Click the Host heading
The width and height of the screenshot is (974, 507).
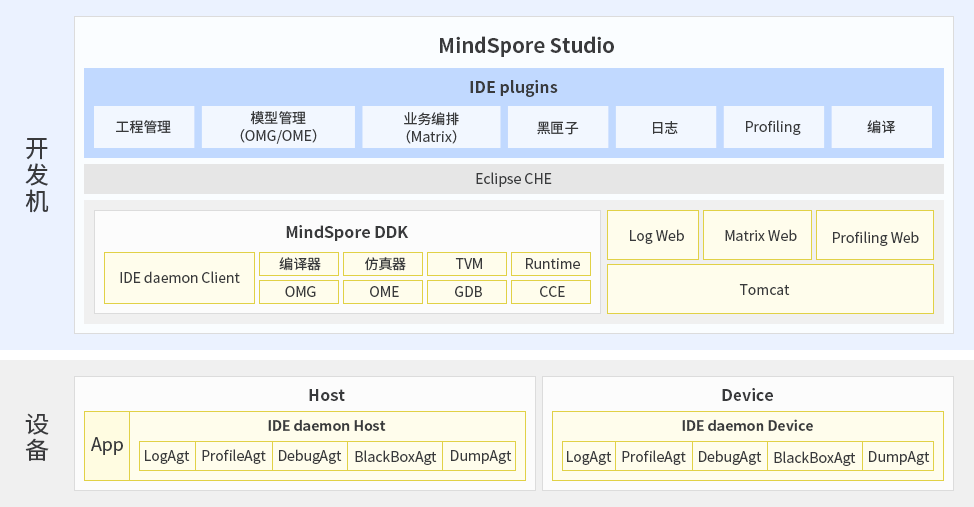point(327,395)
